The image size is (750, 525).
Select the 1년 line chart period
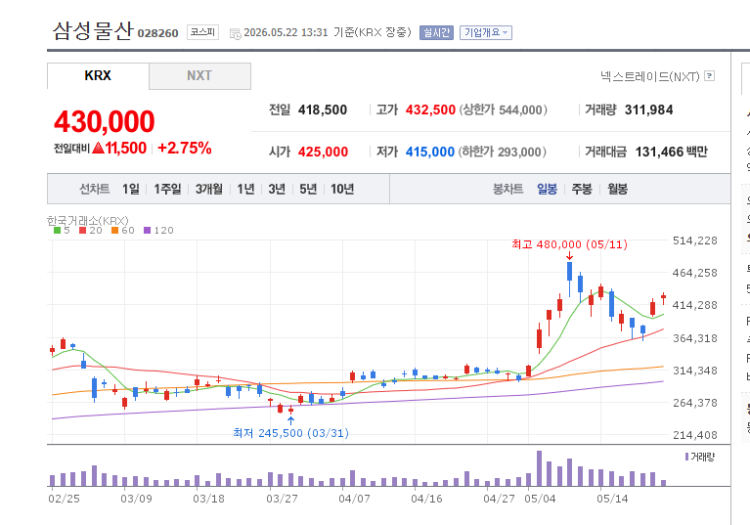[x=246, y=189]
